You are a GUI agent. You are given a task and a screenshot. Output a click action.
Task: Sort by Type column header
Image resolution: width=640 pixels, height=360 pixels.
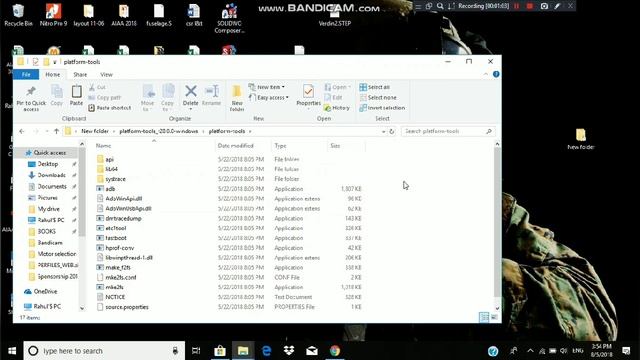(x=299, y=146)
